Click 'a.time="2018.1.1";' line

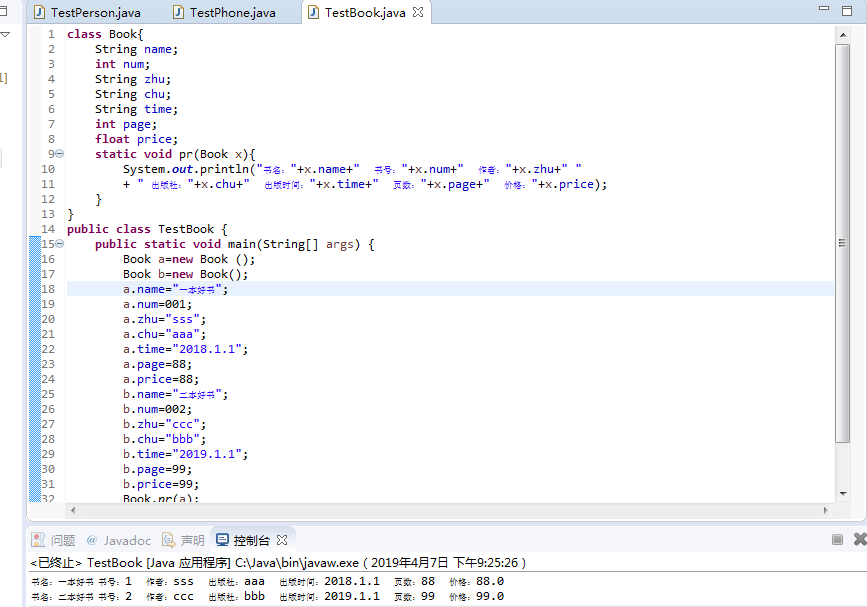coord(185,349)
